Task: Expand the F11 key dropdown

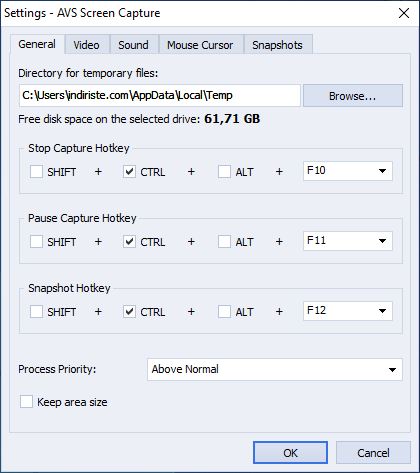Action: (348, 241)
